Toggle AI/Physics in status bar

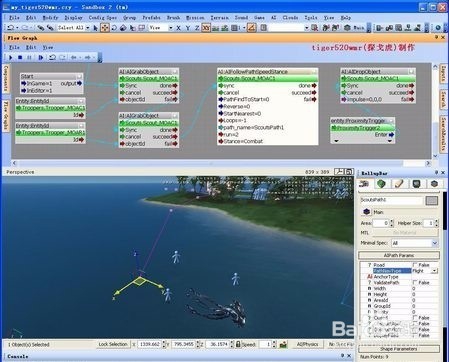308,344
